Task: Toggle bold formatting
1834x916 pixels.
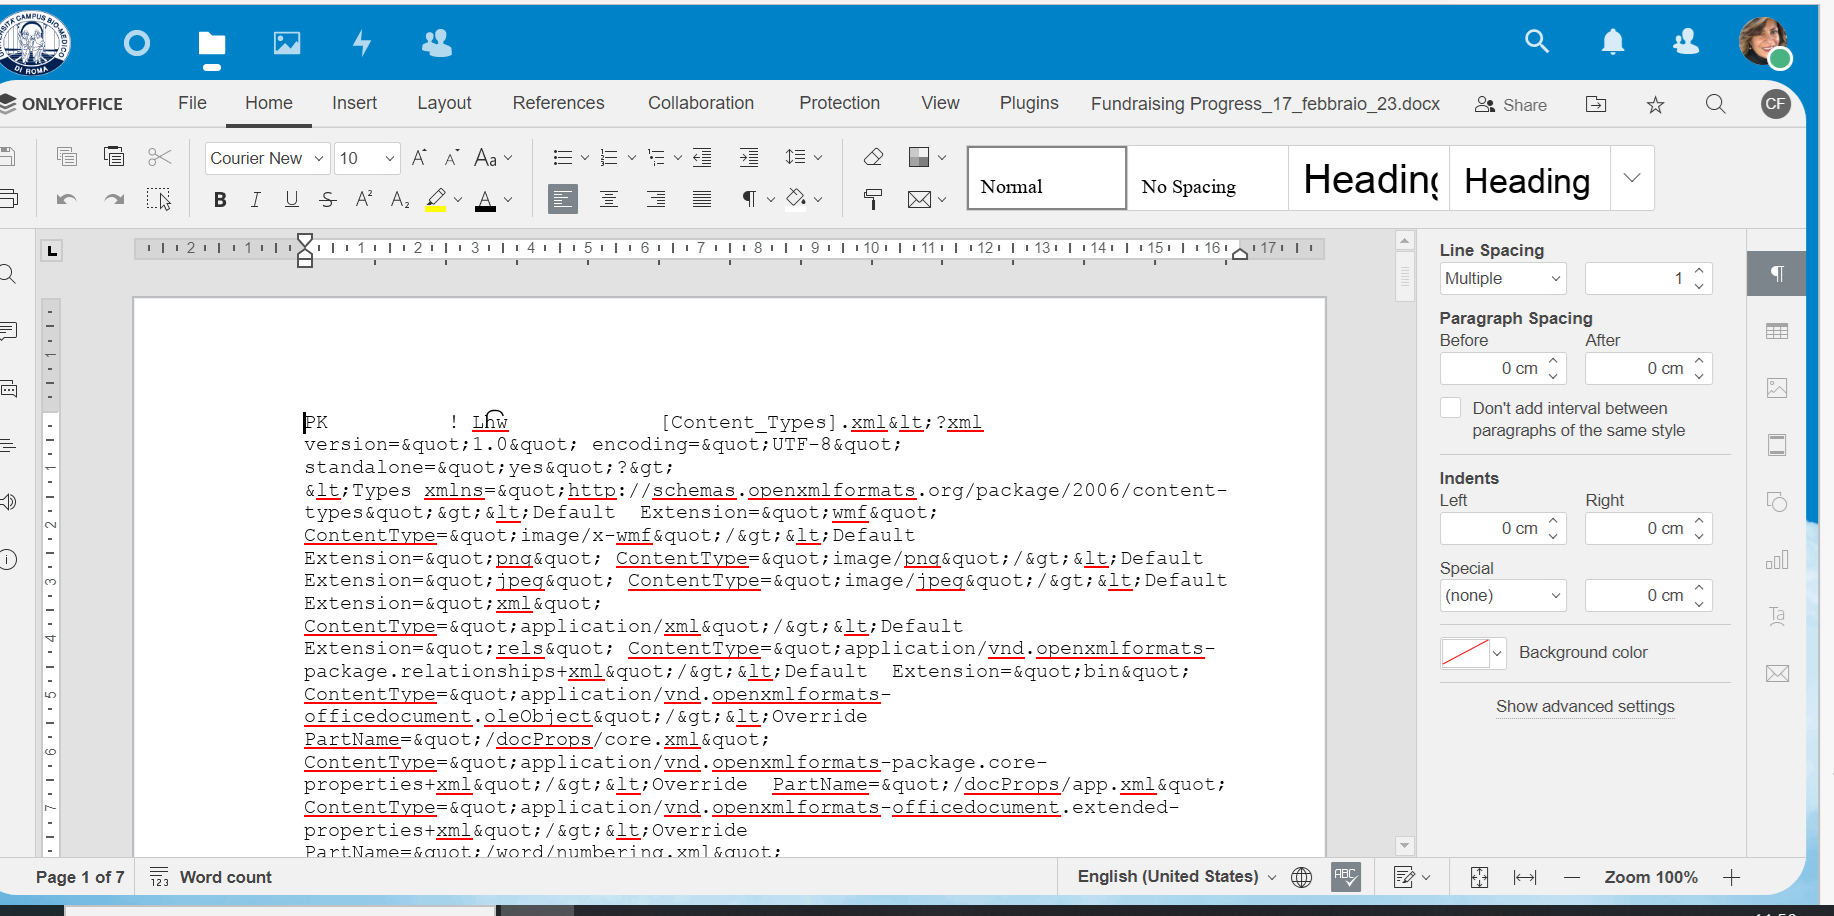Action: tap(220, 200)
